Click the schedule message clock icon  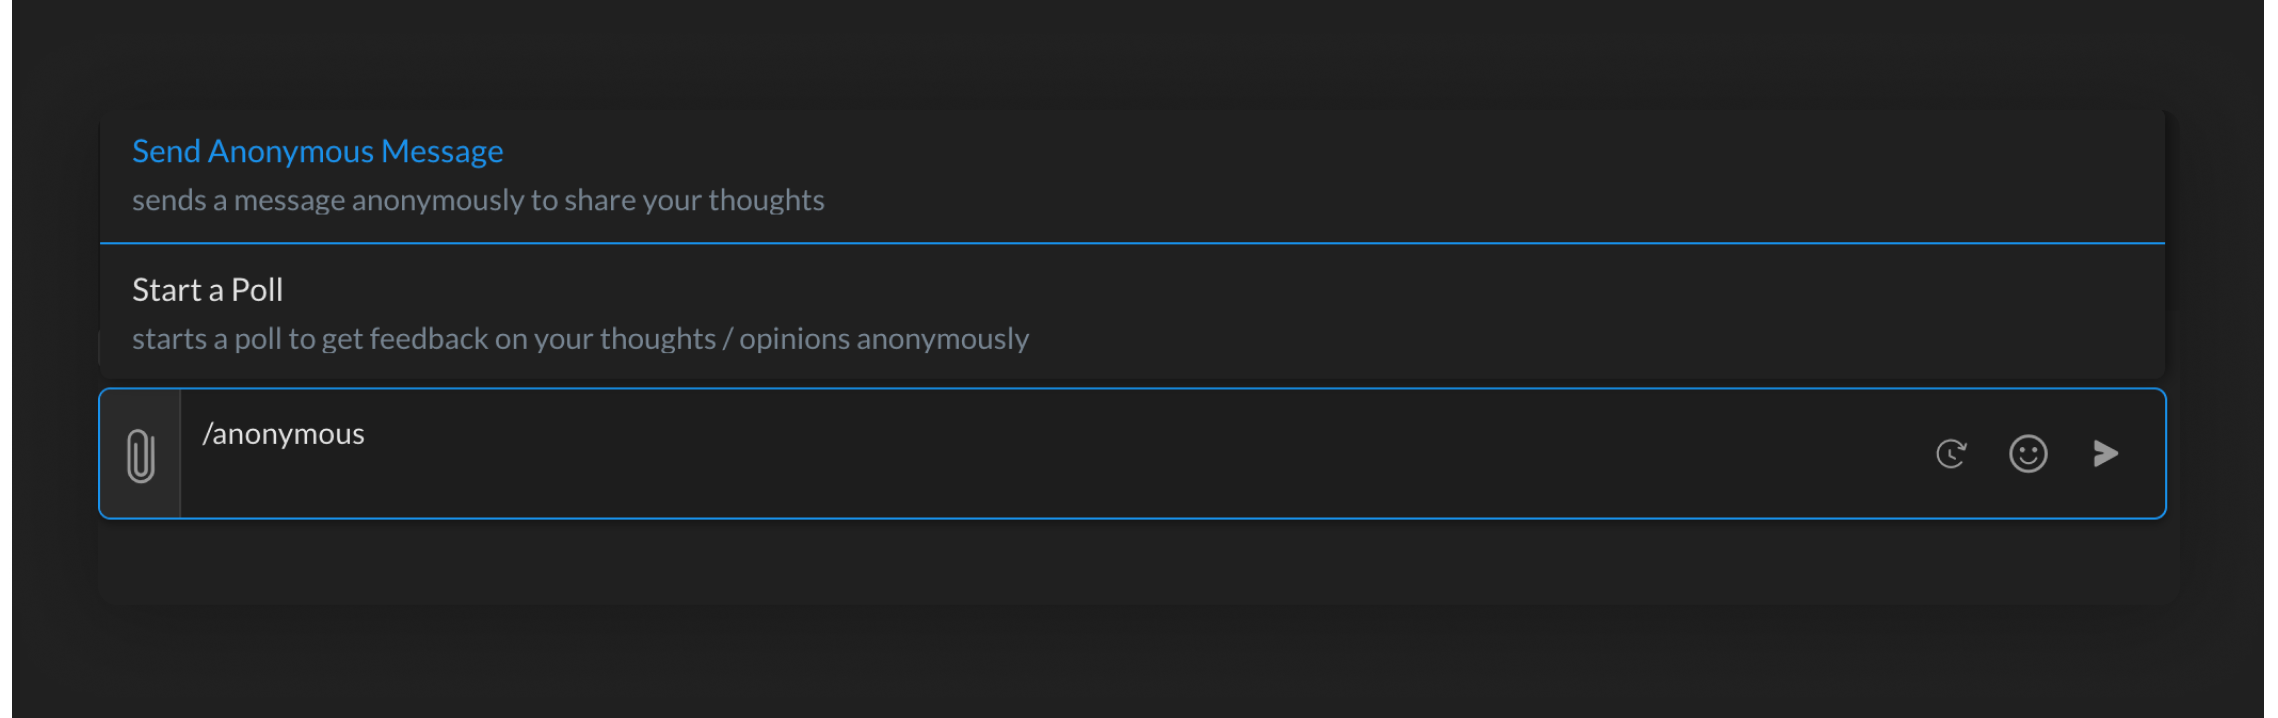tap(1951, 453)
